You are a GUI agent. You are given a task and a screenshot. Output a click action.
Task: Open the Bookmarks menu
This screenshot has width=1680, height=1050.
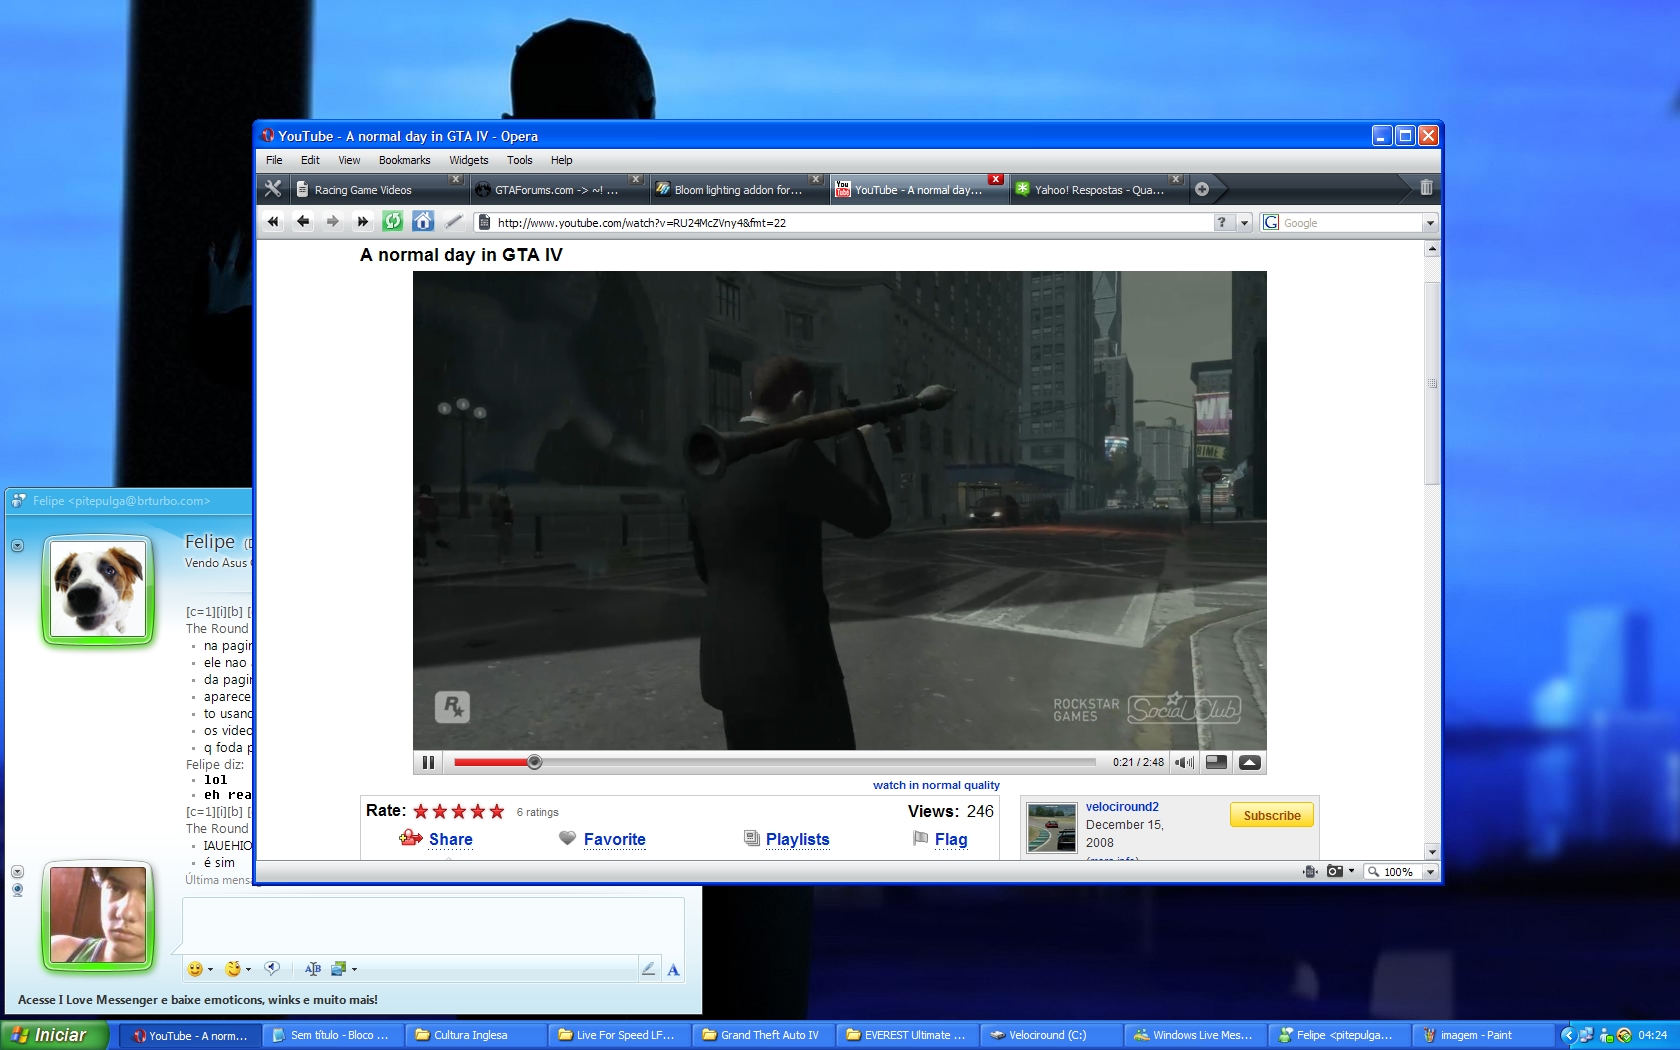coord(404,160)
